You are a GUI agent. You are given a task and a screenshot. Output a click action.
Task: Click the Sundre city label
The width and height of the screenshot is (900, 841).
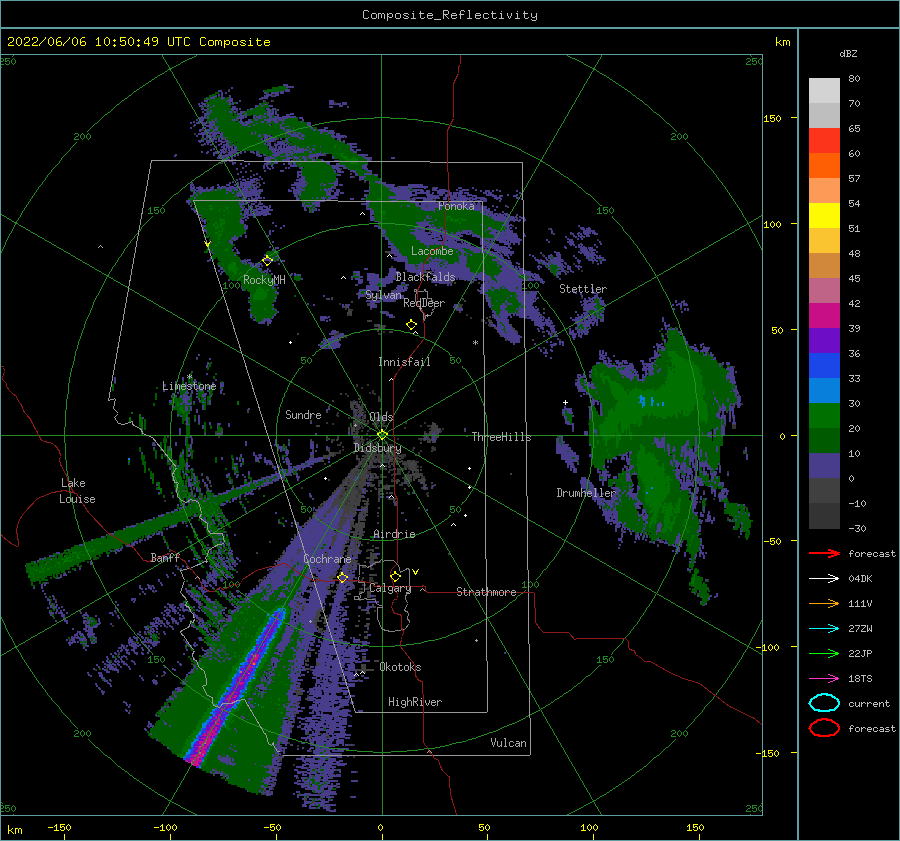click(303, 414)
